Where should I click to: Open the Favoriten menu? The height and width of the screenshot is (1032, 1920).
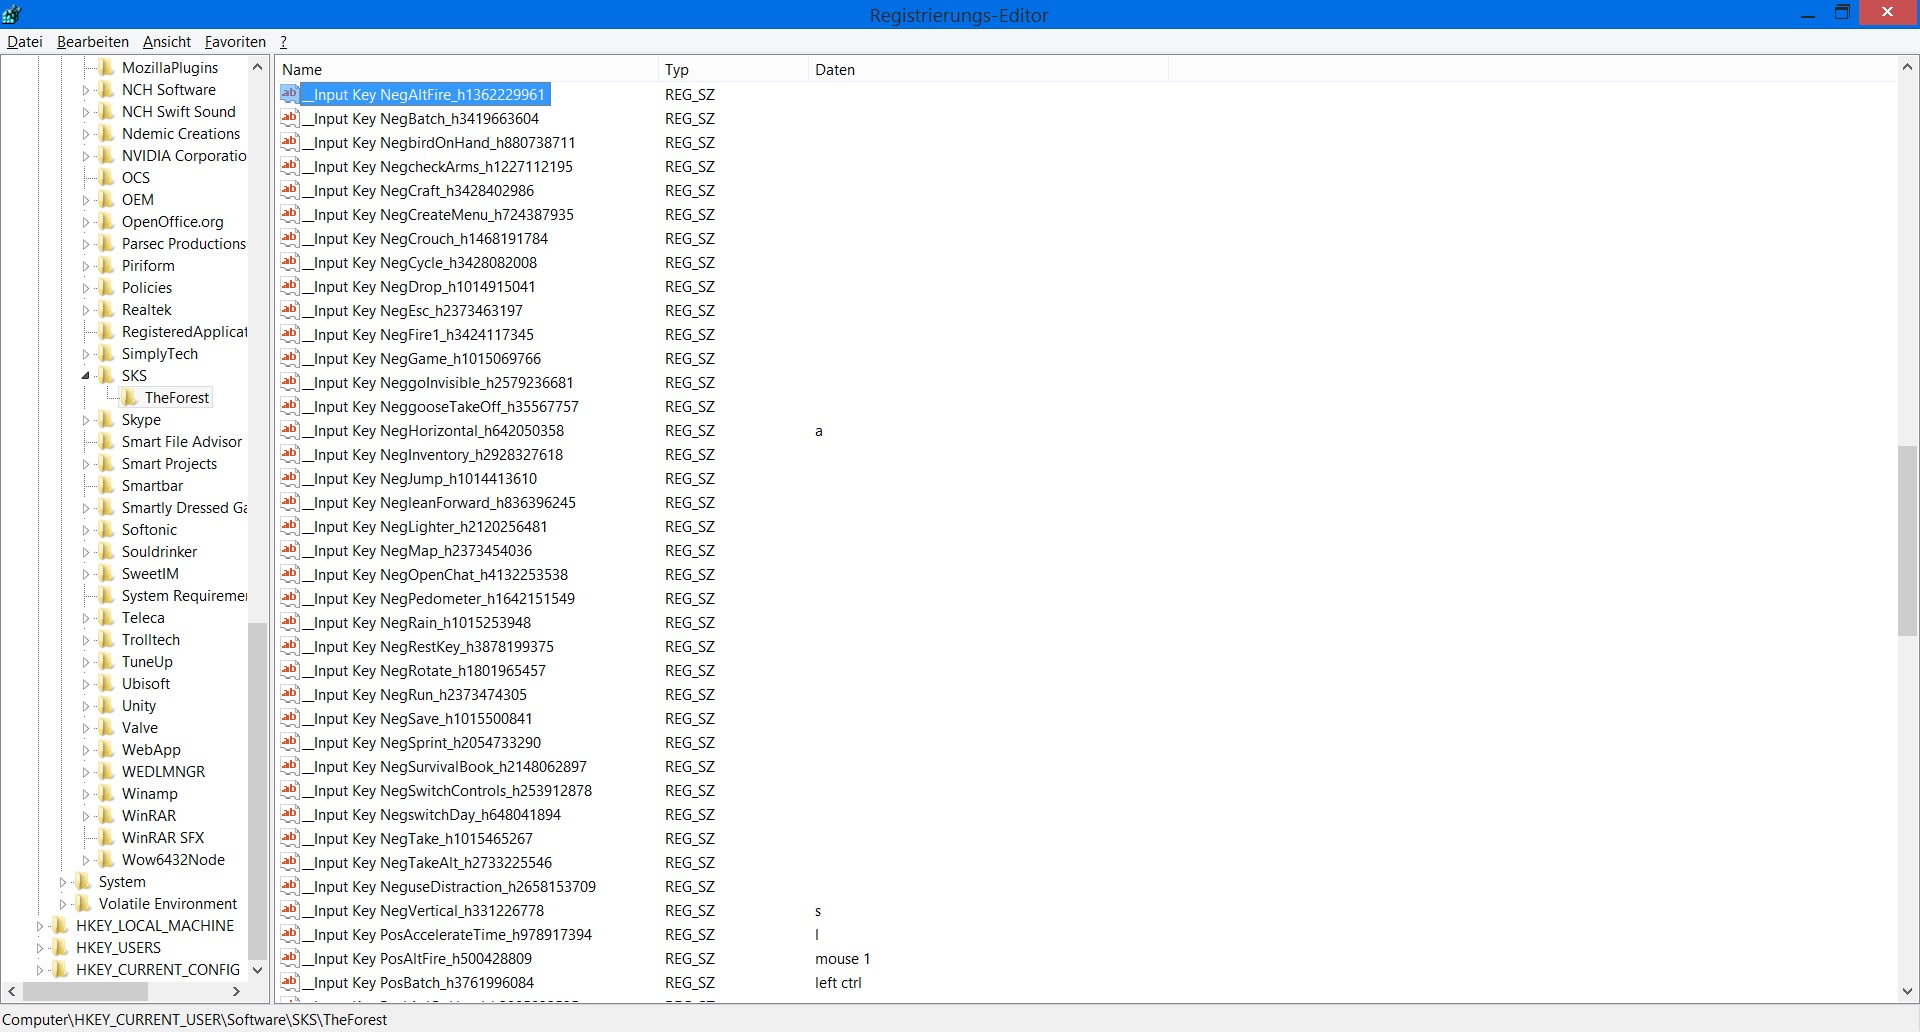pos(235,42)
